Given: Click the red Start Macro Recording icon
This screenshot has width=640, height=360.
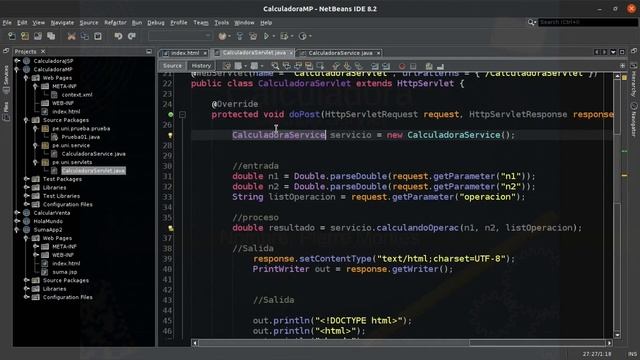Looking at the screenshot, I should pos(402,66).
